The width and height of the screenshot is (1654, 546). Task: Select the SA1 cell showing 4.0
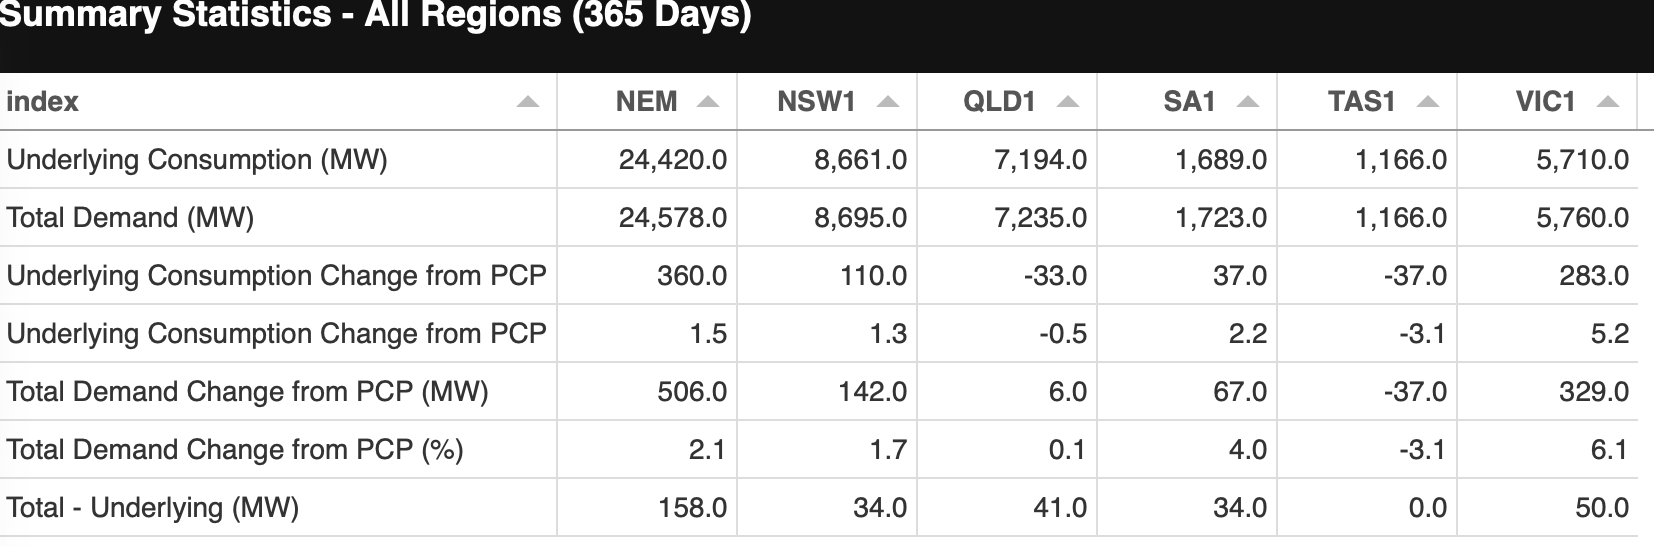[1247, 450]
